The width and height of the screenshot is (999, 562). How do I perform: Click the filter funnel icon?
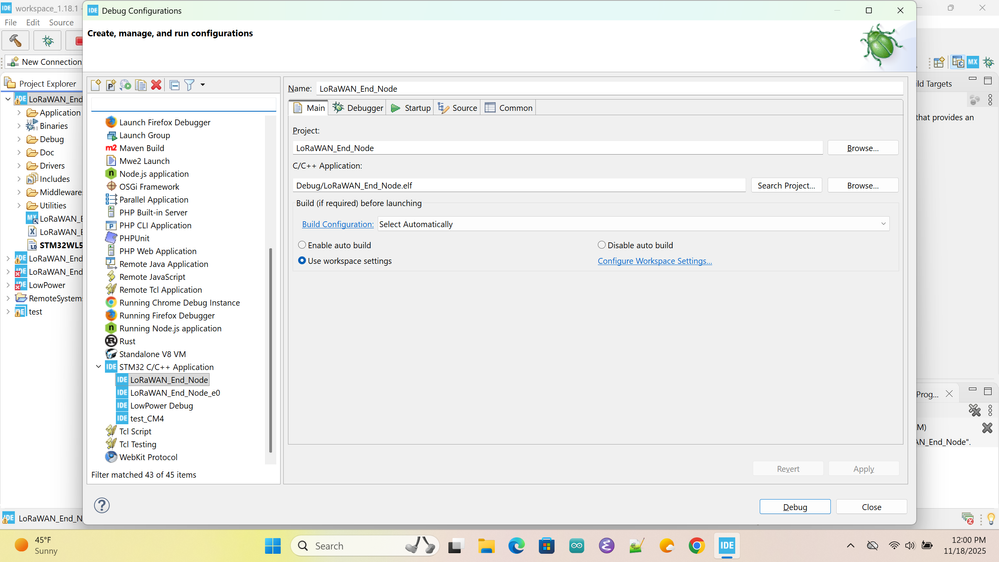[189, 85]
